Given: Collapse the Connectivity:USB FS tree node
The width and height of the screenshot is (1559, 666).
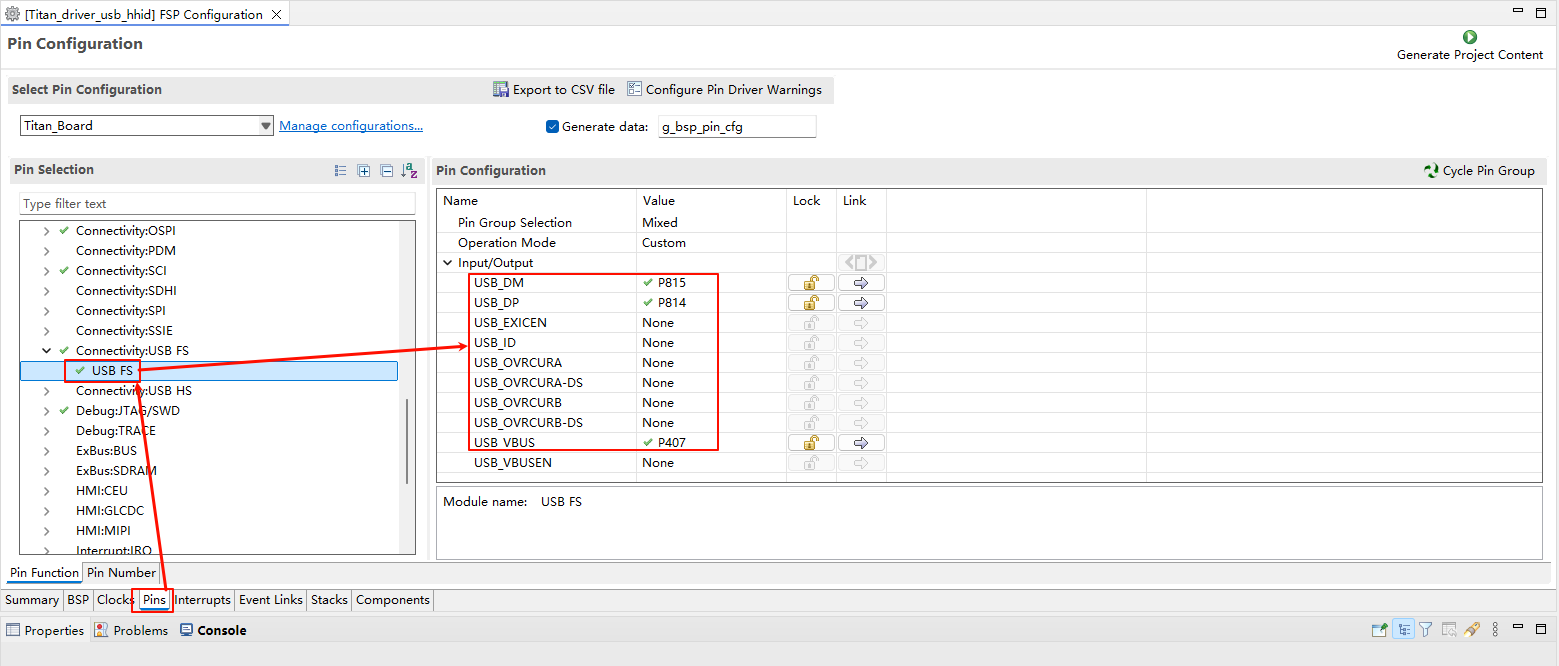Looking at the screenshot, I should coord(46,351).
